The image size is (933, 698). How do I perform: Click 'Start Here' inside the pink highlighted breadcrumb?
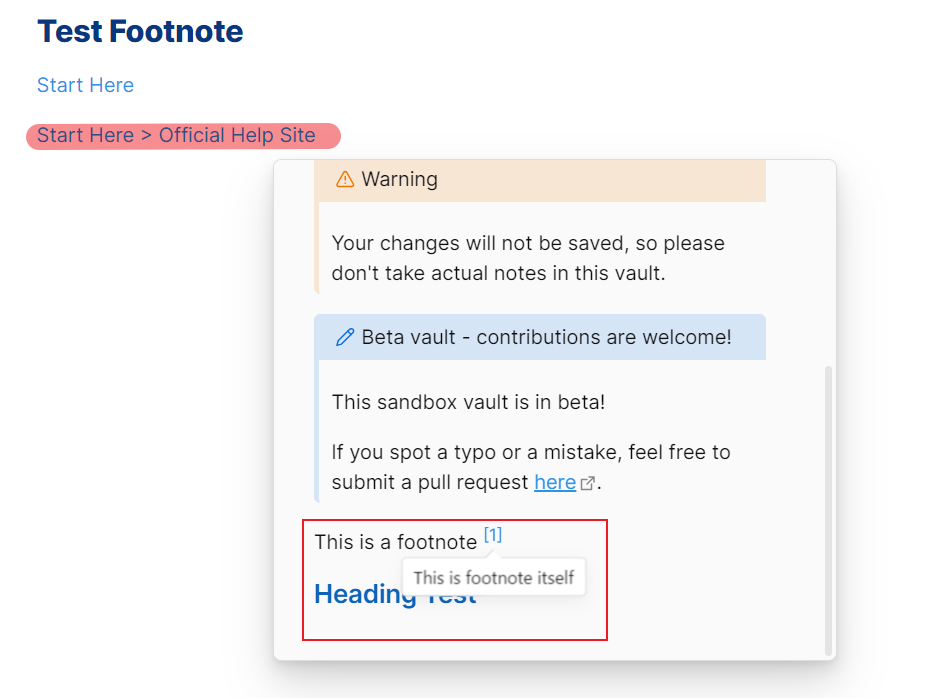[85, 136]
